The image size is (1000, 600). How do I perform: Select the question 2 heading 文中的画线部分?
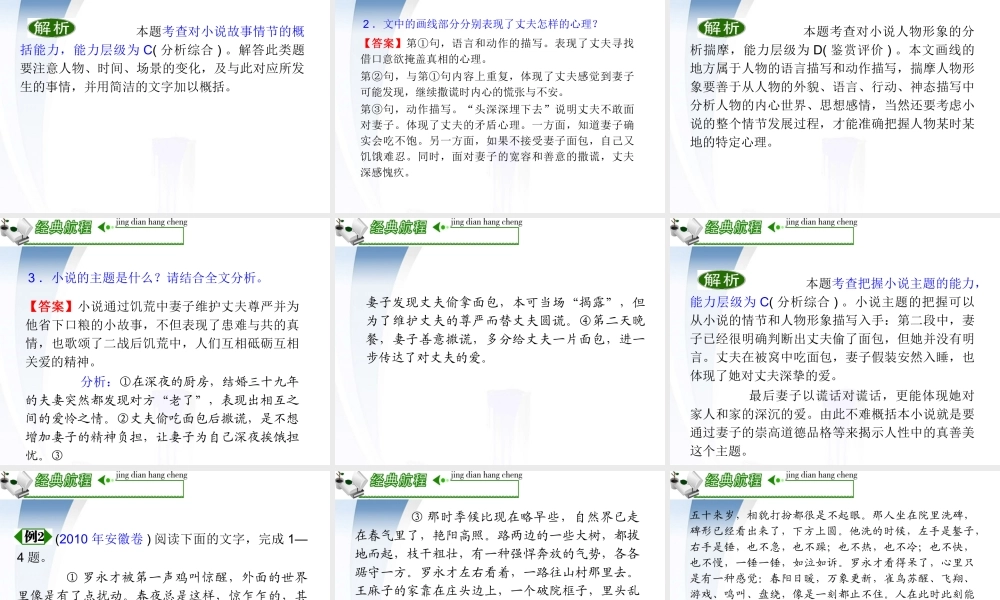pos(480,24)
